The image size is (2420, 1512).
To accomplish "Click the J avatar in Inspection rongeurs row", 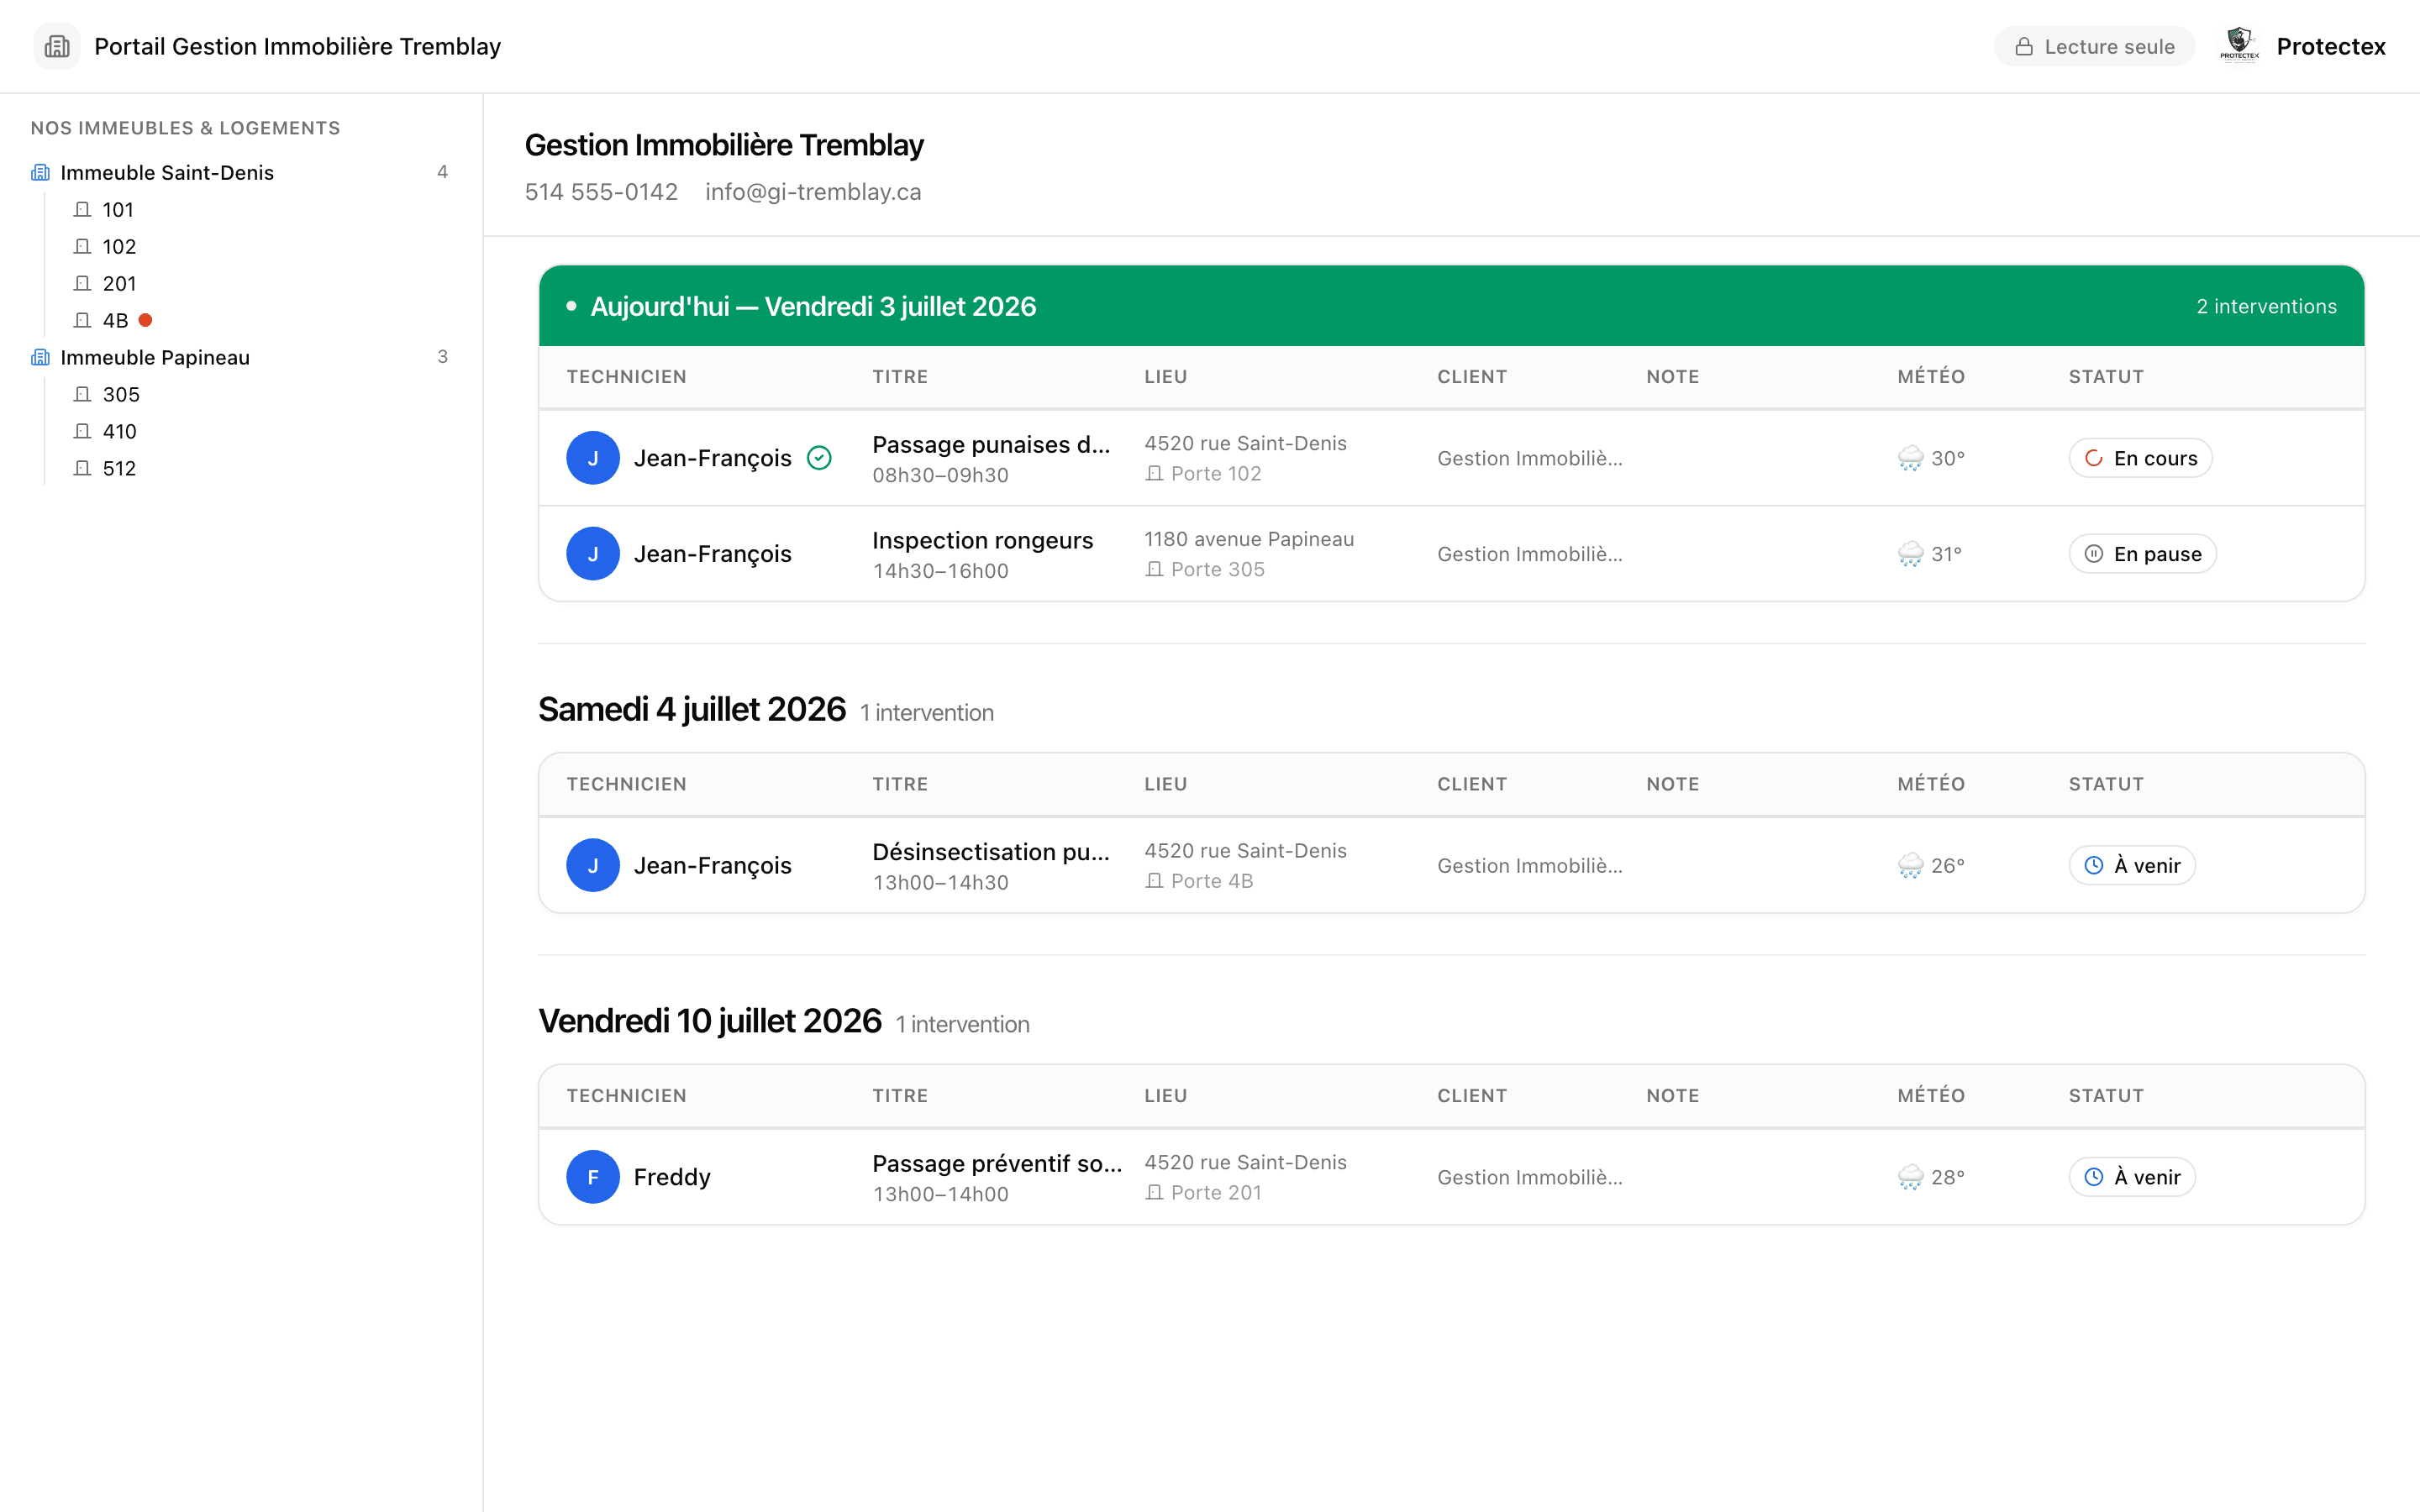I will [x=593, y=554].
